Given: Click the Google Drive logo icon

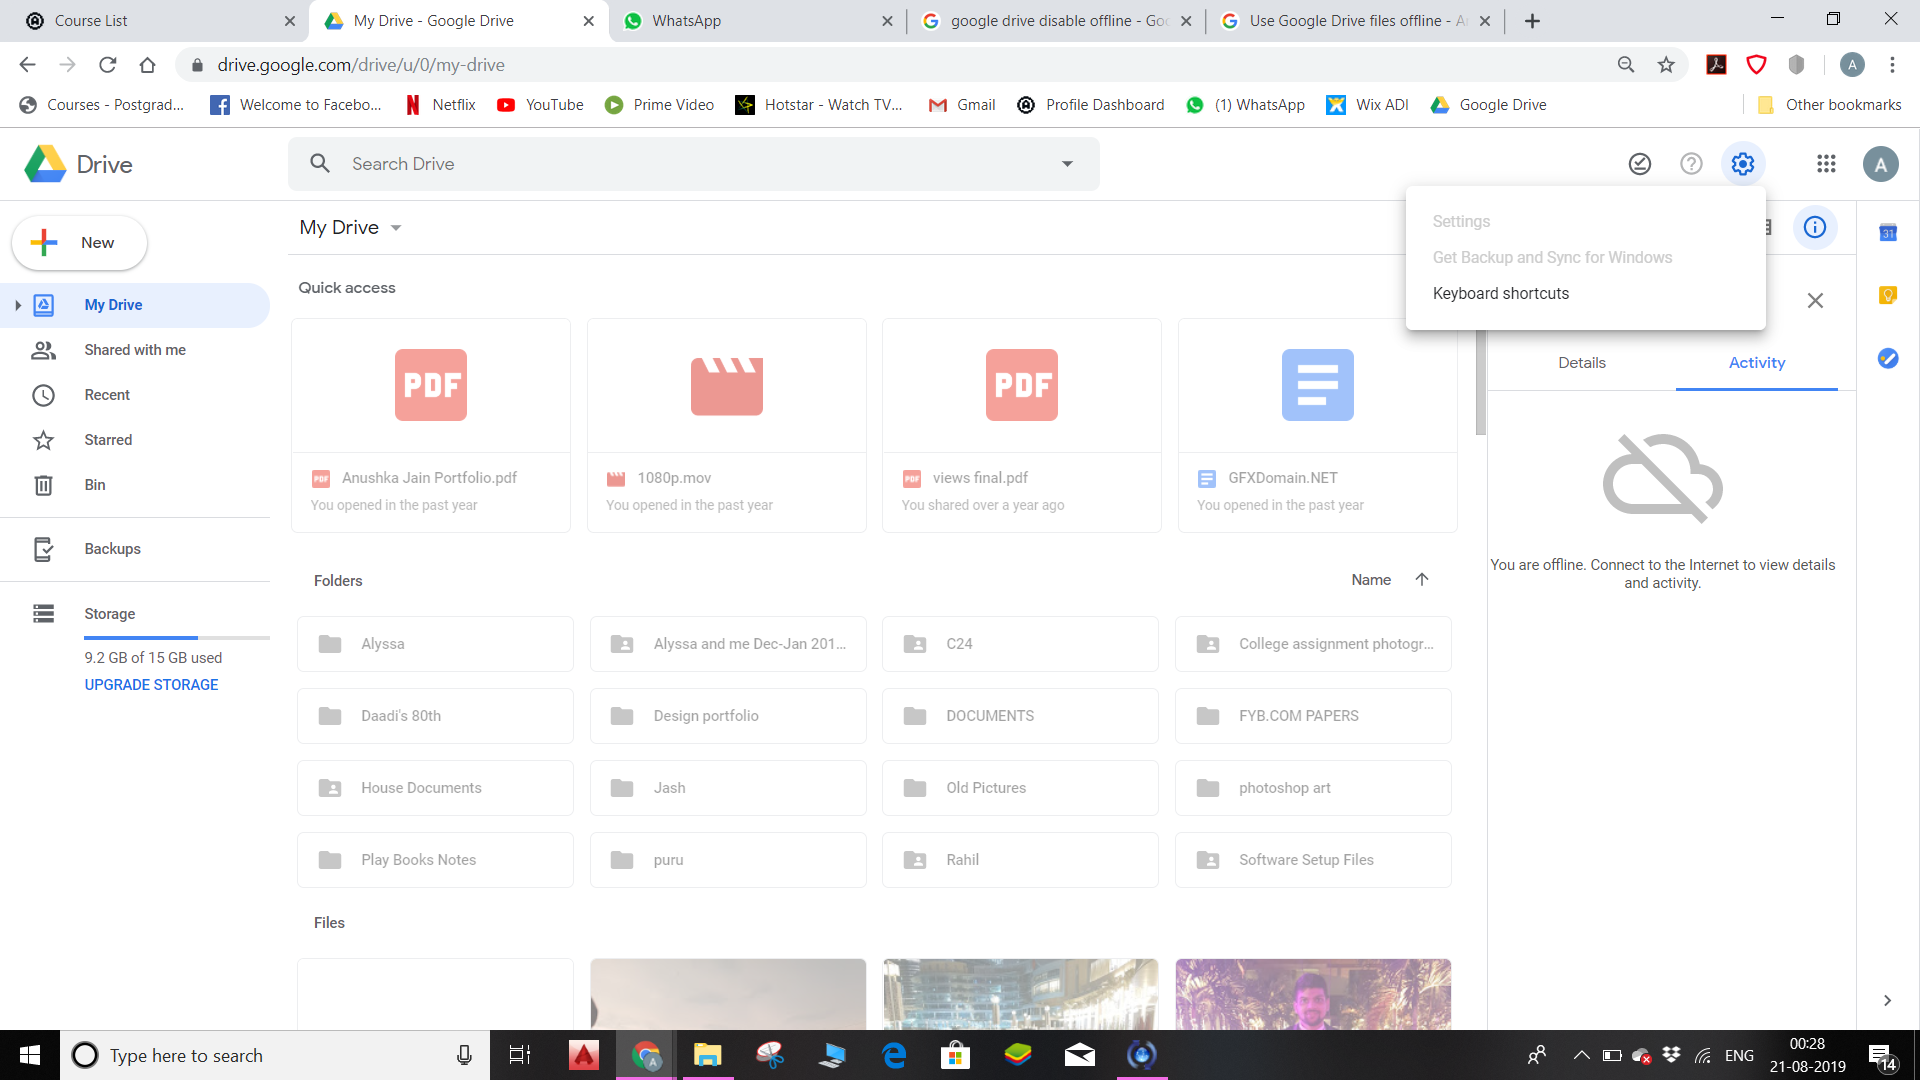Looking at the screenshot, I should (x=45, y=164).
